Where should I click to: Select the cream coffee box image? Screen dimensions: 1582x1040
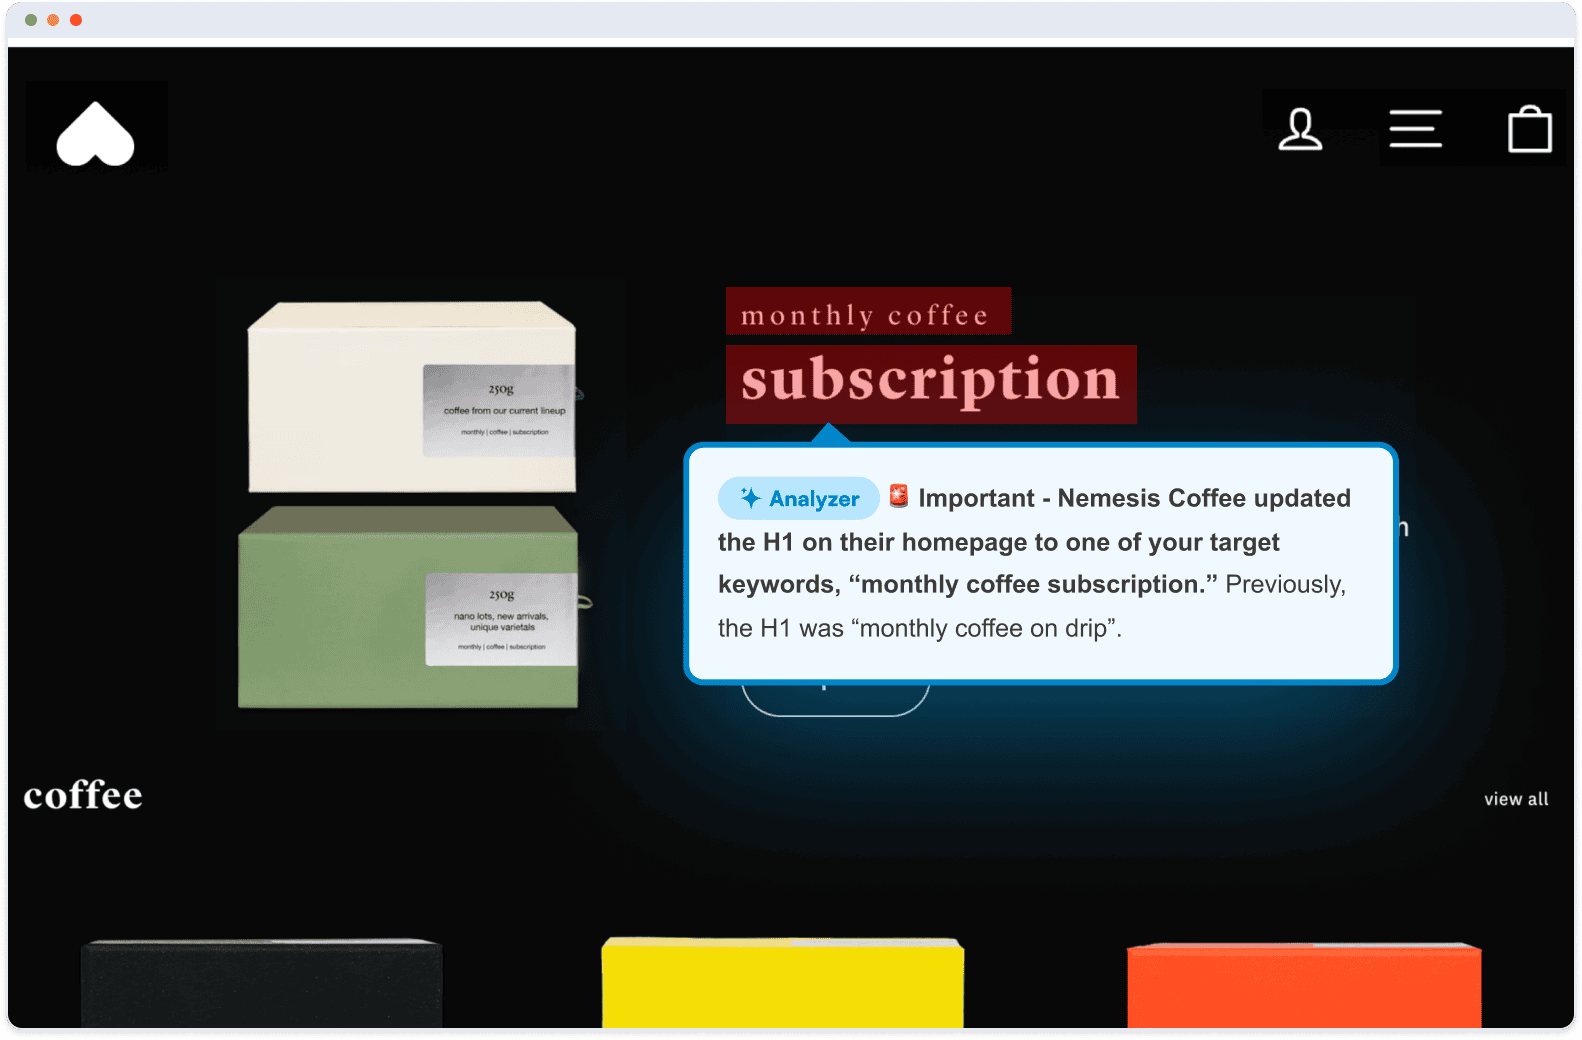pyautogui.click(x=412, y=397)
